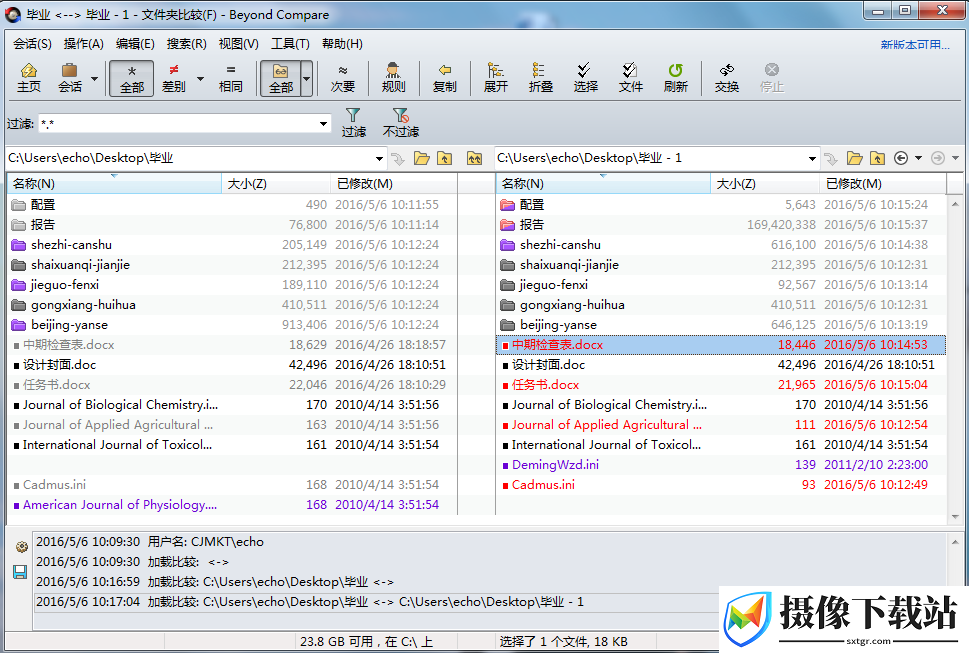Viewport: 969px width, 653px height.
Task: Open right folder path dropdown arrow
Action: click(812, 159)
